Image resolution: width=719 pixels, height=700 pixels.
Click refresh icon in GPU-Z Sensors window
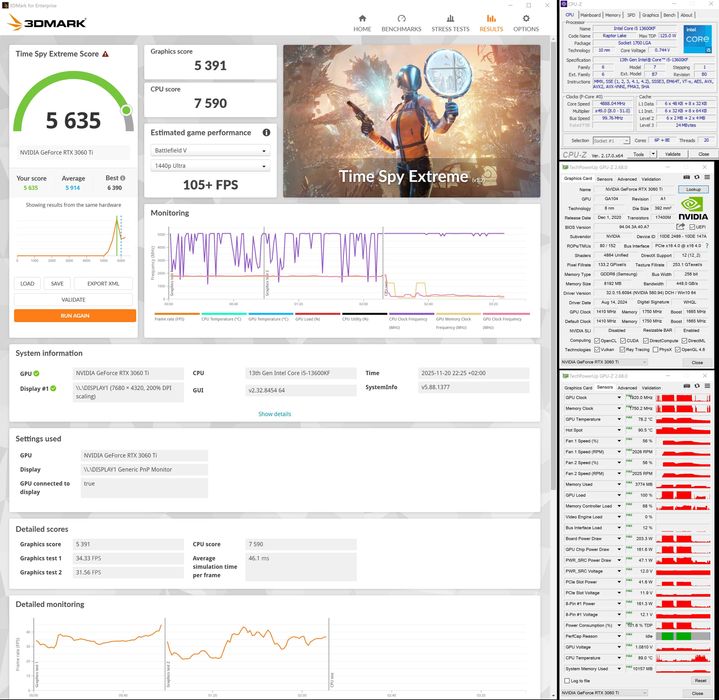697,386
